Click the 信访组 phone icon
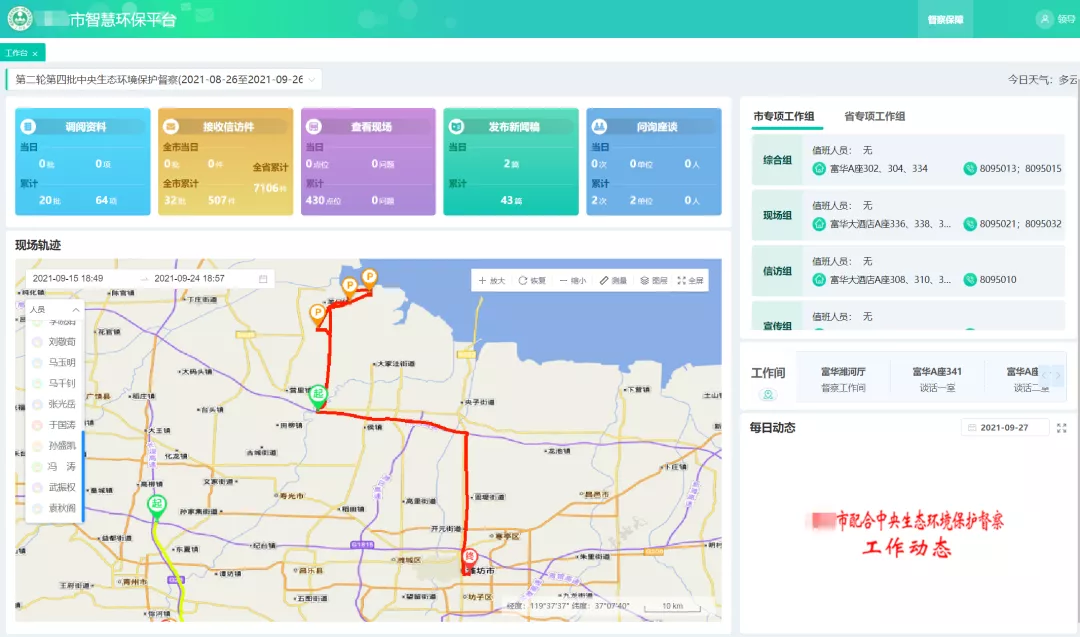The width and height of the screenshot is (1080, 637). (x=970, y=280)
